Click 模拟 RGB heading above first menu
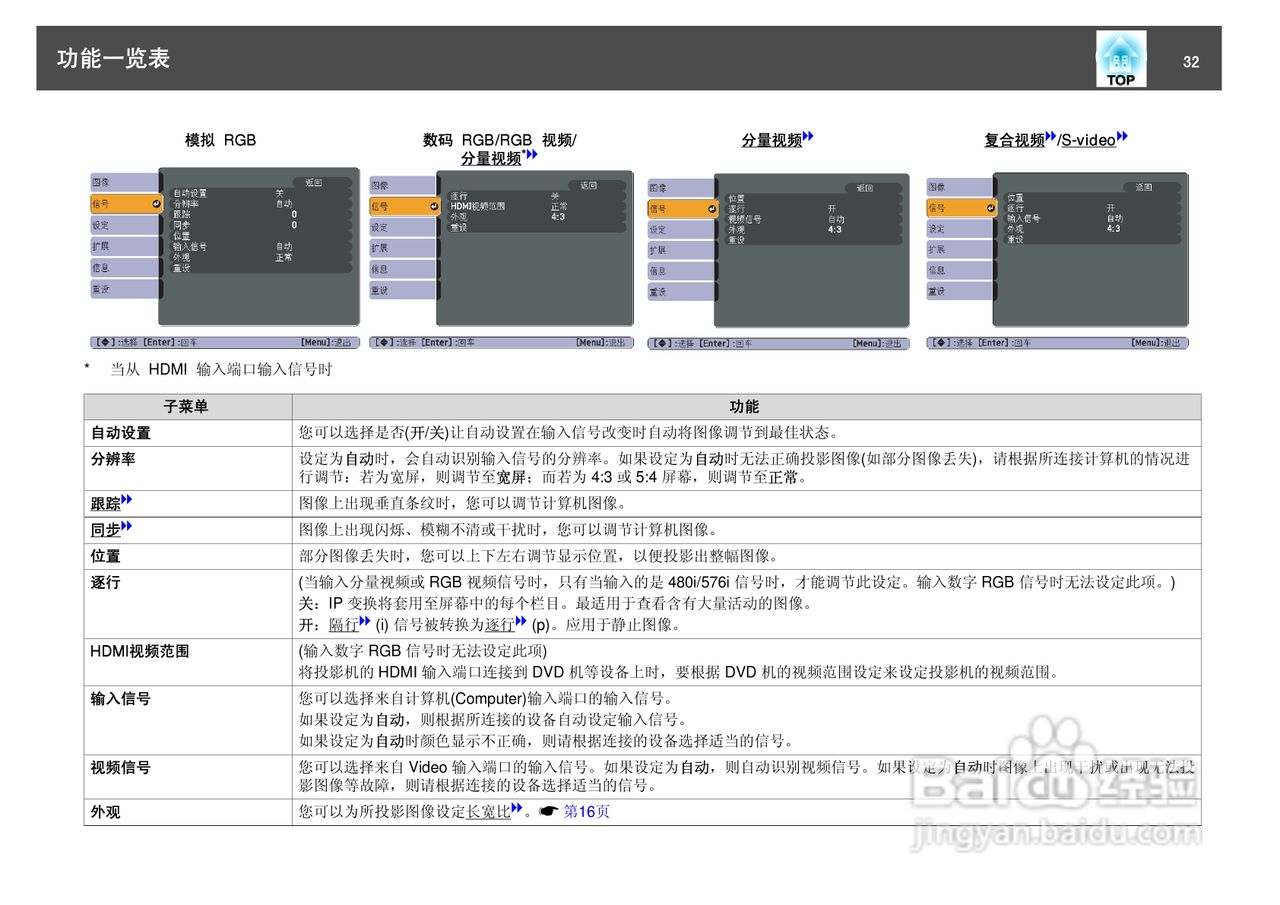 click(x=221, y=140)
